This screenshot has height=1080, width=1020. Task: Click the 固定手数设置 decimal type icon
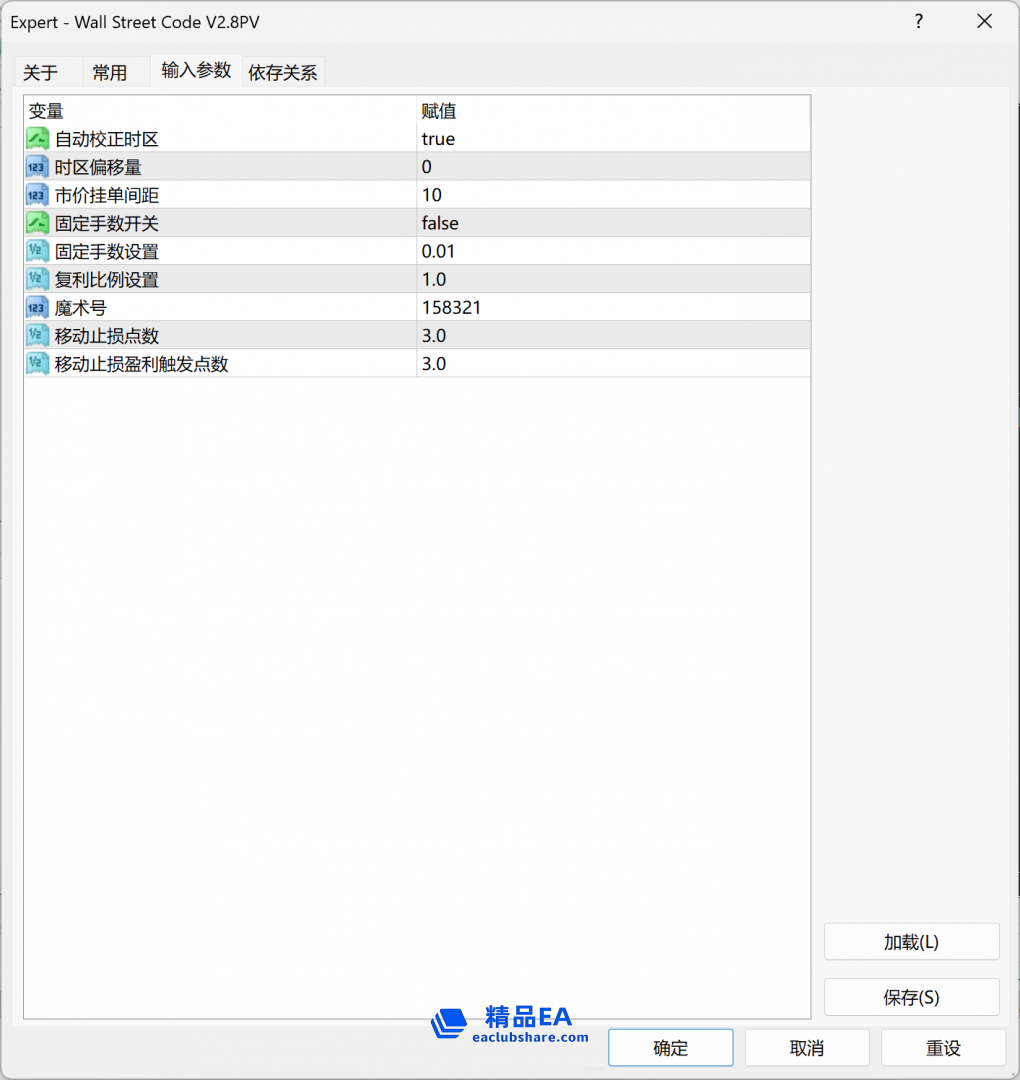tap(36, 251)
